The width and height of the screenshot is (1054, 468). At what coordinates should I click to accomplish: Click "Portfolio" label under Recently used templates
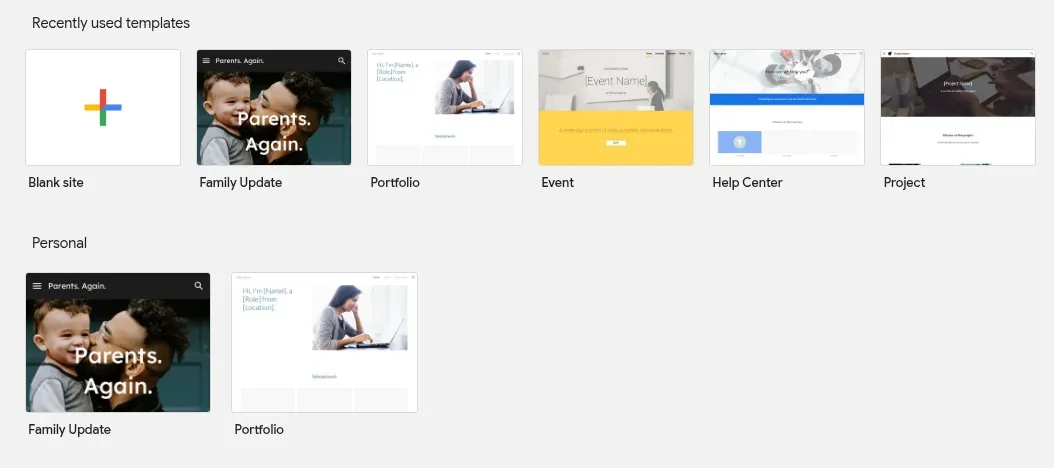(x=395, y=183)
